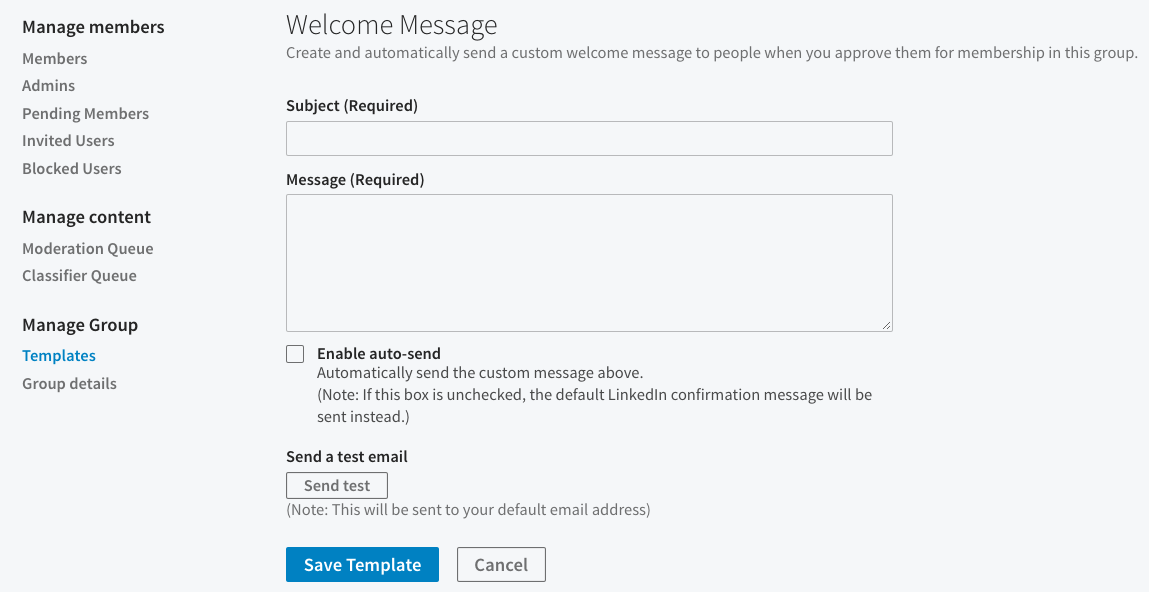1149x592 pixels.
Task: Select the Templates section
Action: pos(58,355)
